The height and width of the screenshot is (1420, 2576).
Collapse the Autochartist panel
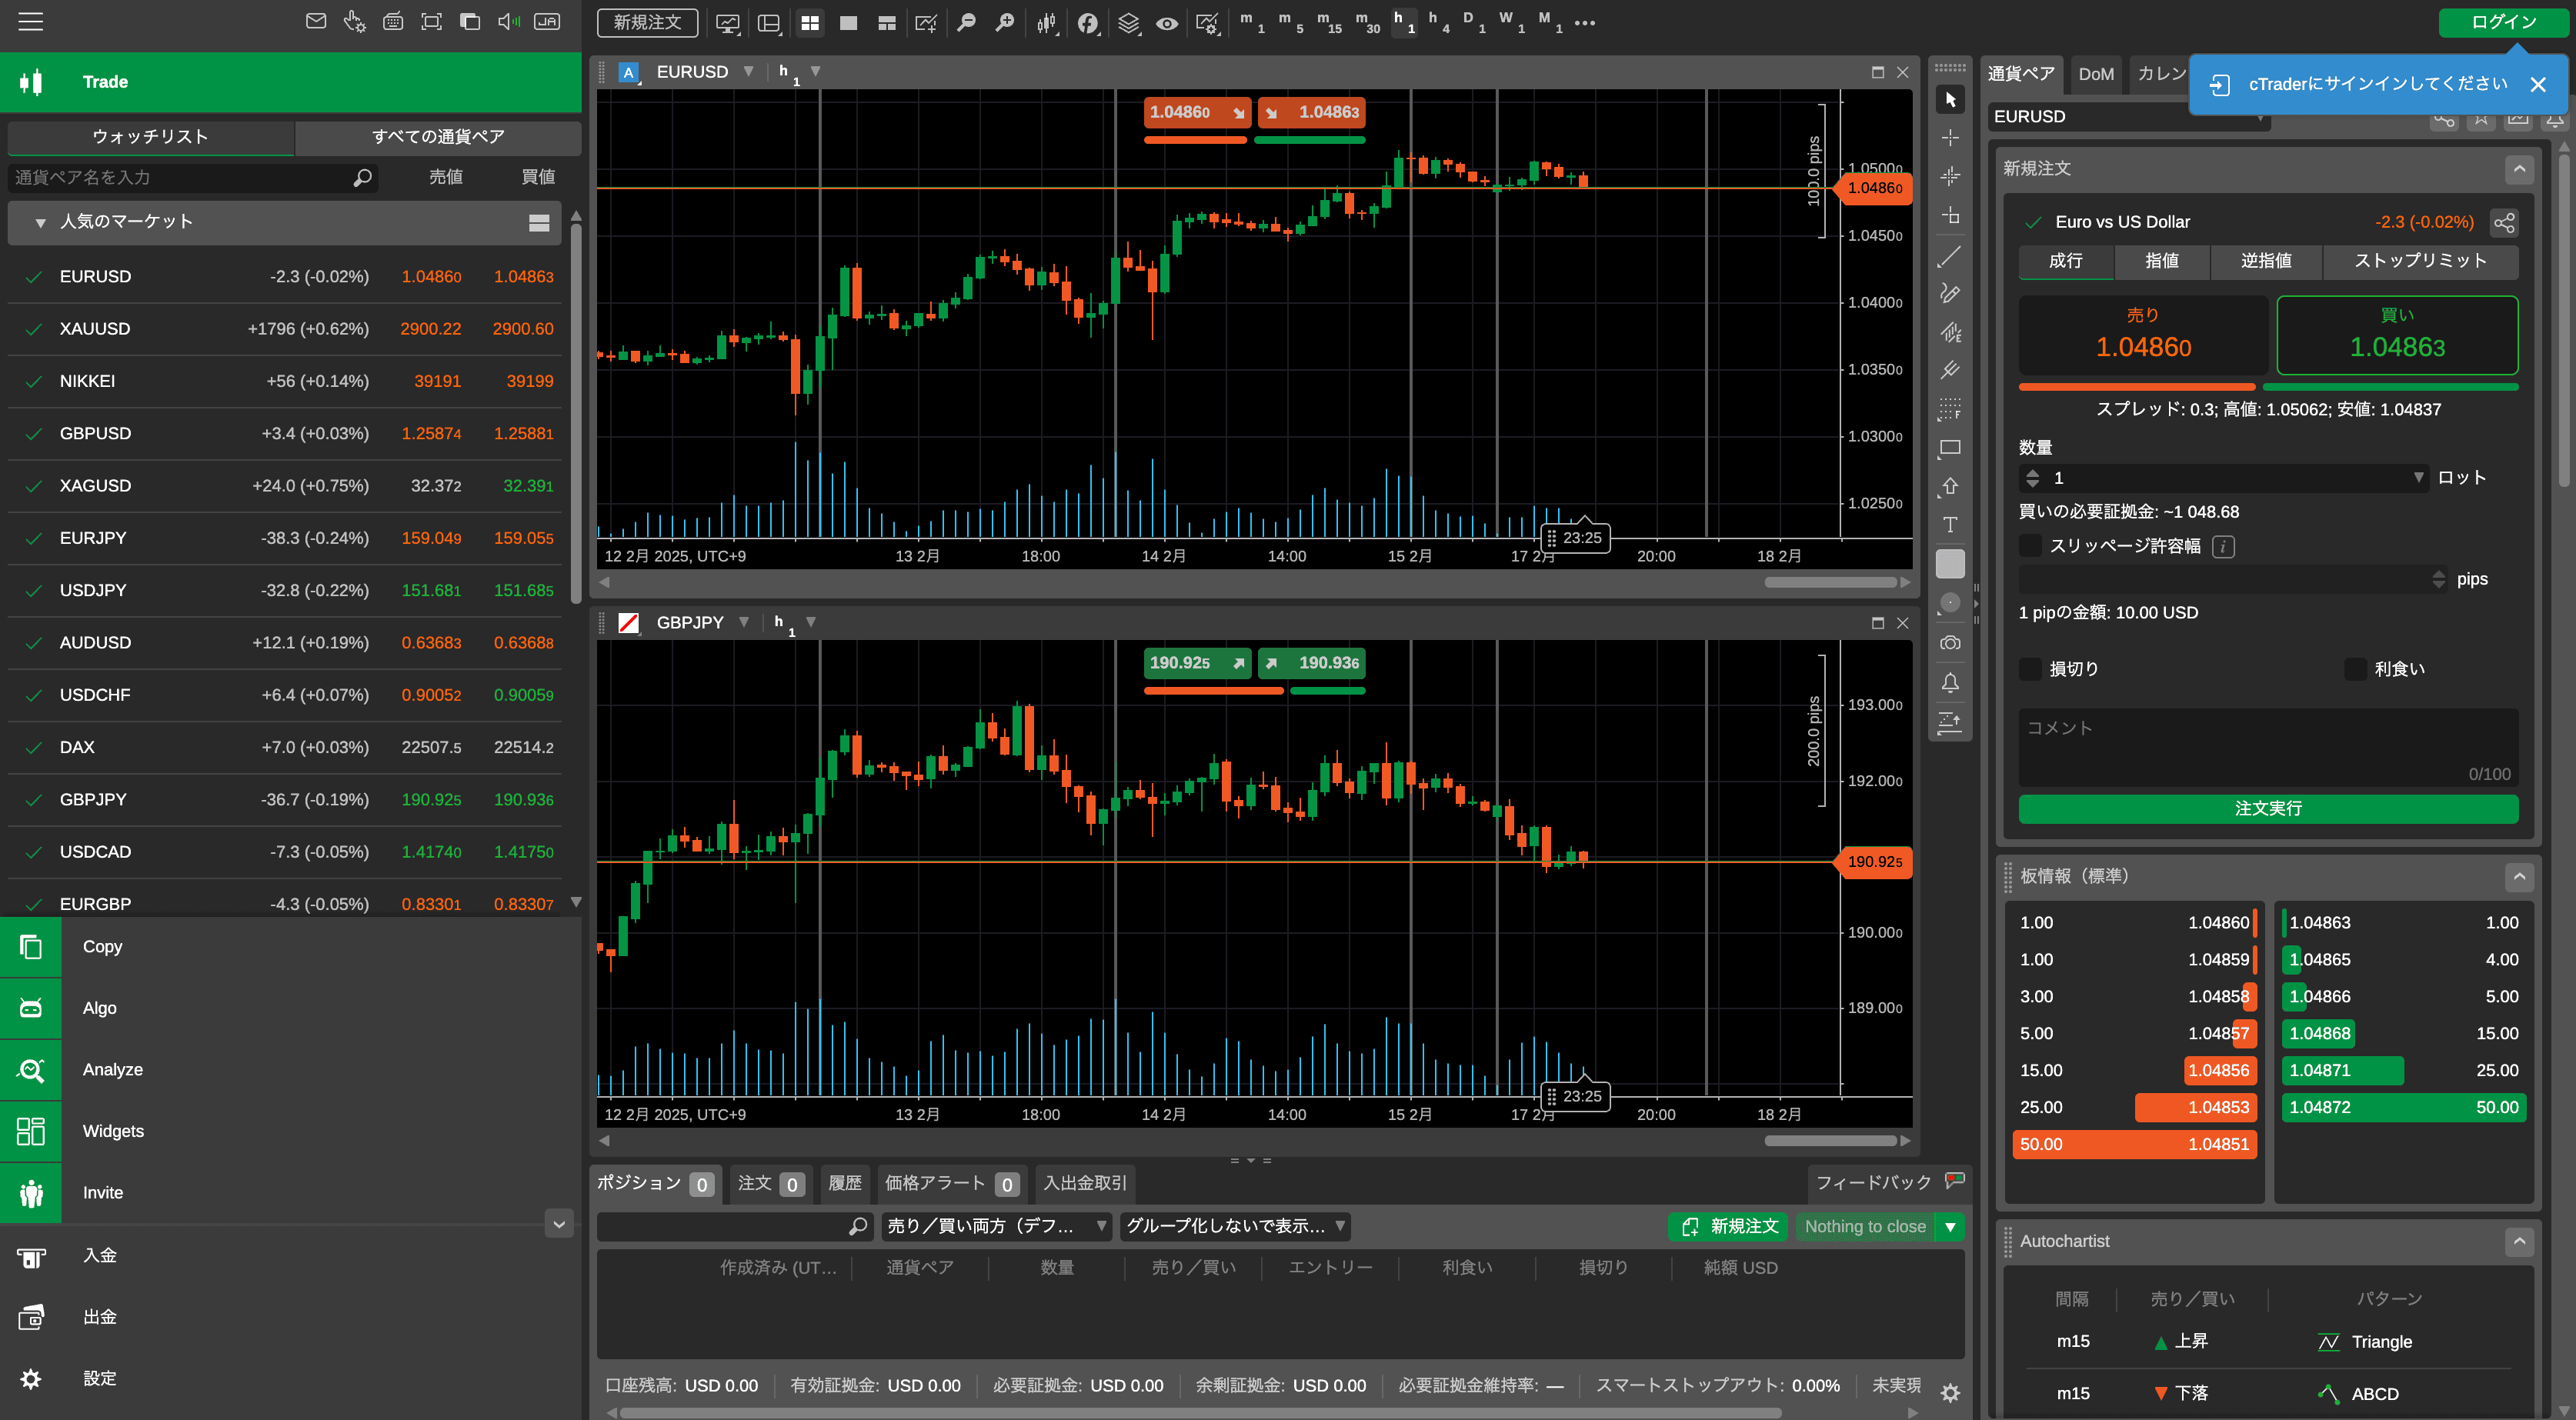click(2519, 1241)
